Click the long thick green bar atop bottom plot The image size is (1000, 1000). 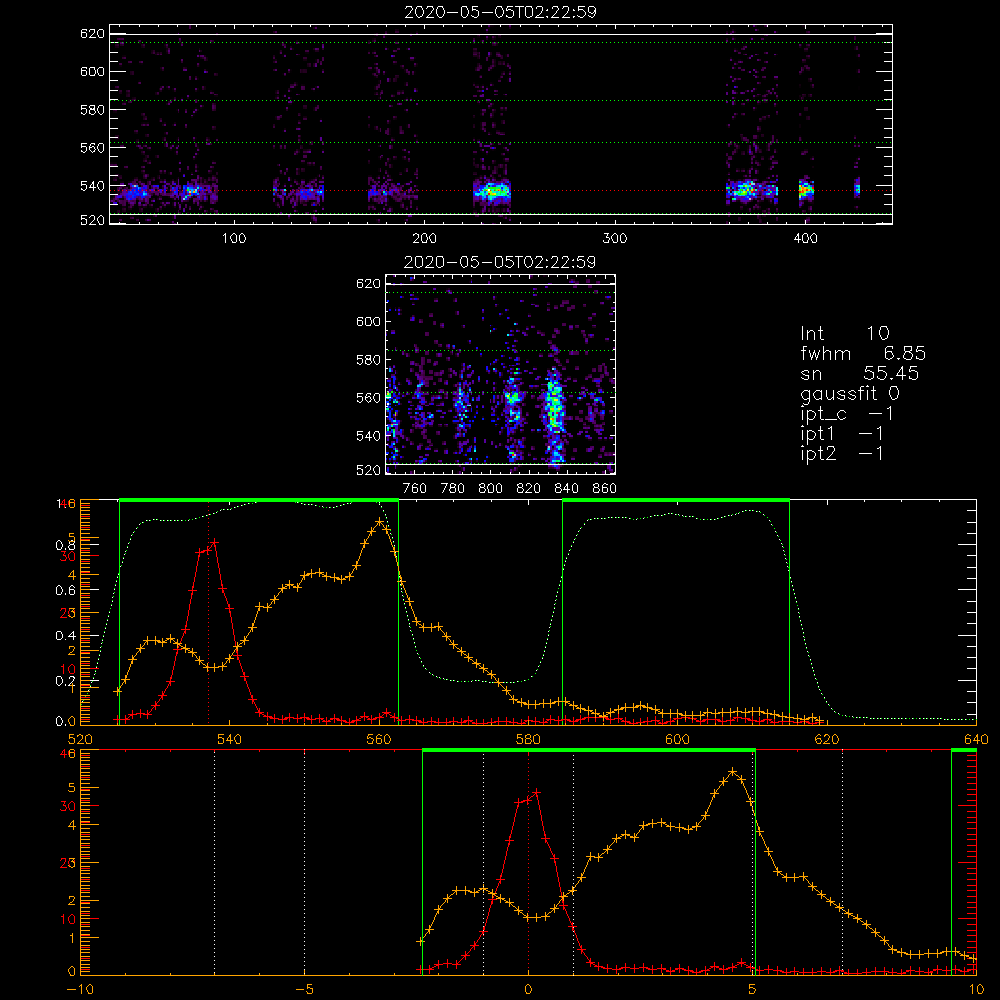(589, 750)
